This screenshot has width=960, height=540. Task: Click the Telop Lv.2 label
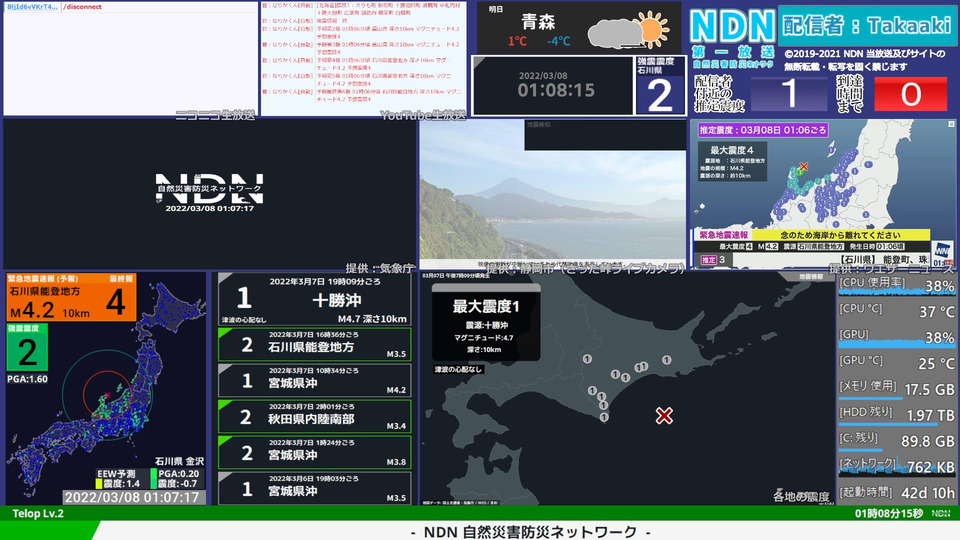click(38, 513)
